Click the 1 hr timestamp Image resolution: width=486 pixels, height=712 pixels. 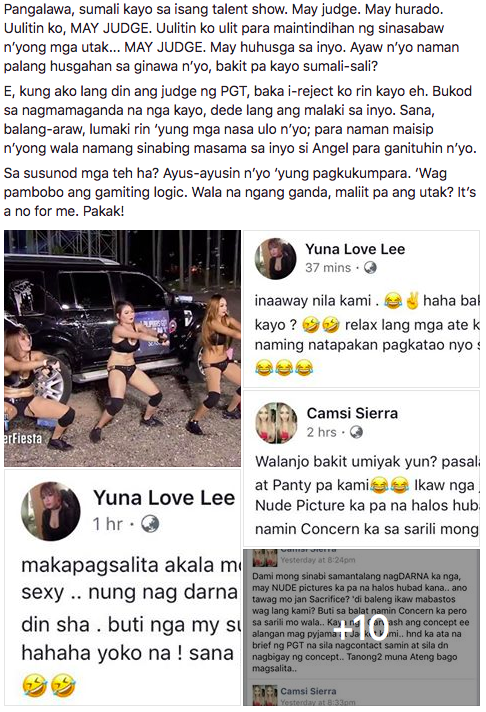pyautogui.click(x=108, y=524)
